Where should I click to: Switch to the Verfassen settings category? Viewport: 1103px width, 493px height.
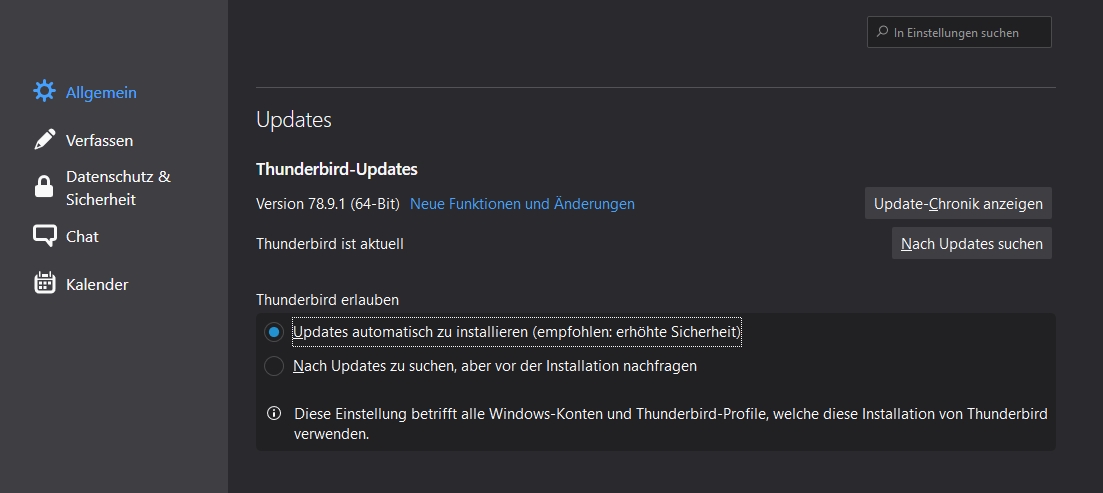point(99,140)
